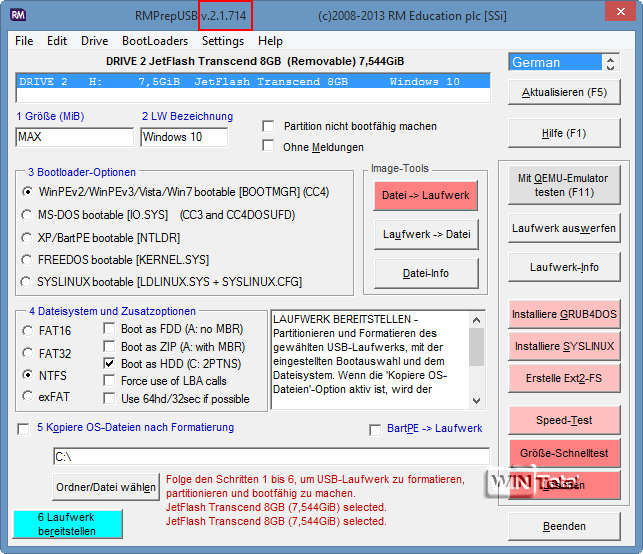Enable Partition nicht bootfähig machen checkbox
The height and width of the screenshot is (554, 643).
(268, 126)
